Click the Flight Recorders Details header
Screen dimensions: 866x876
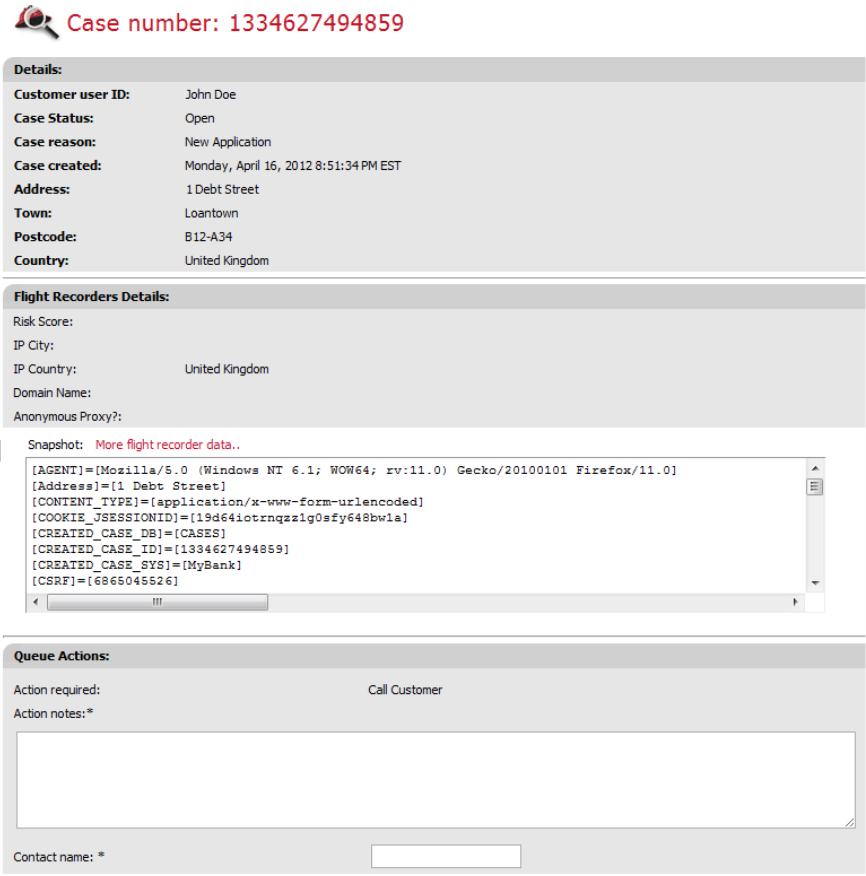pos(91,297)
